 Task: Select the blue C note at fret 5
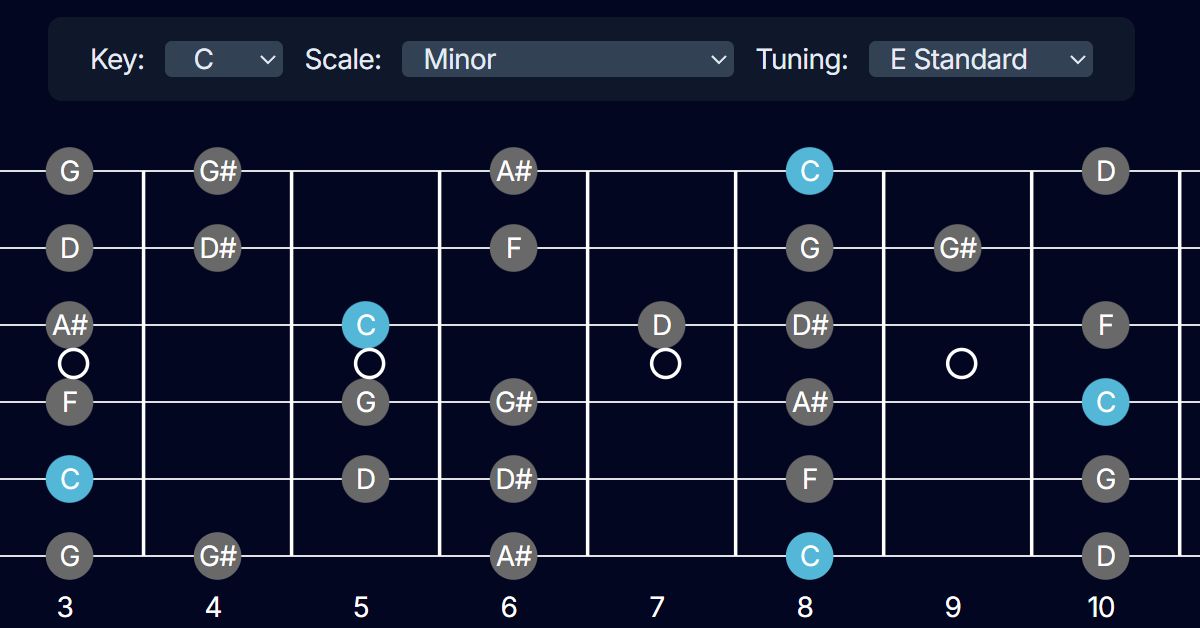pos(365,324)
